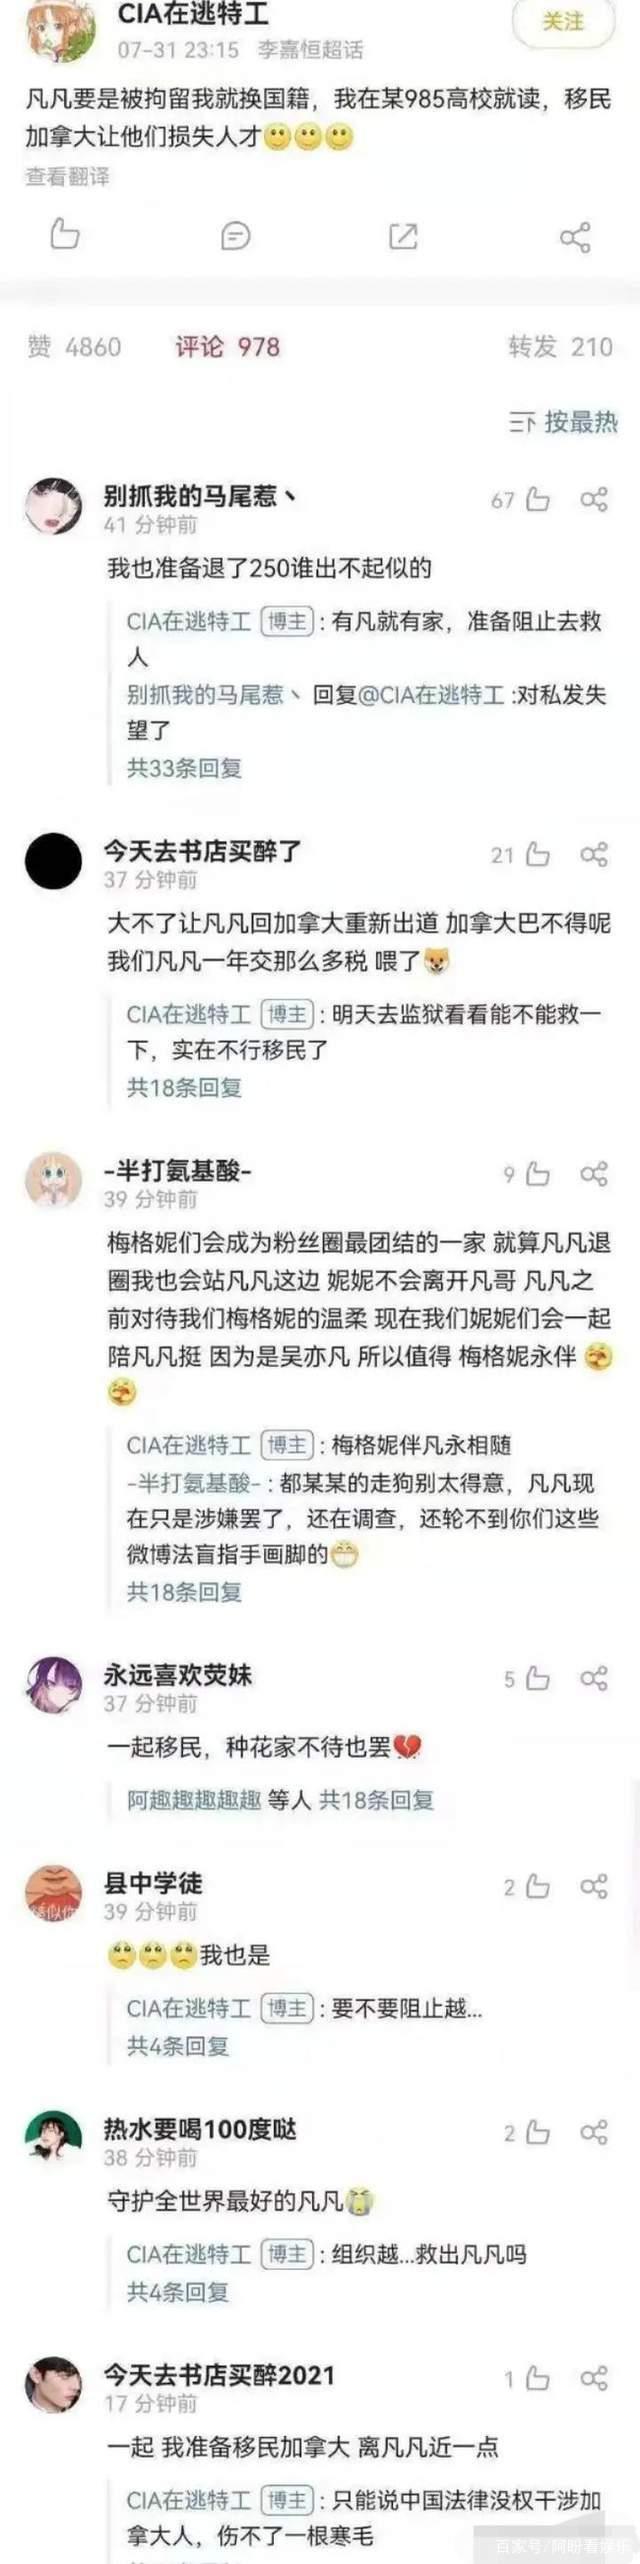Switch to the 赞 4860 tab
This screenshot has width=640, height=2564.
pyautogui.click(x=74, y=347)
